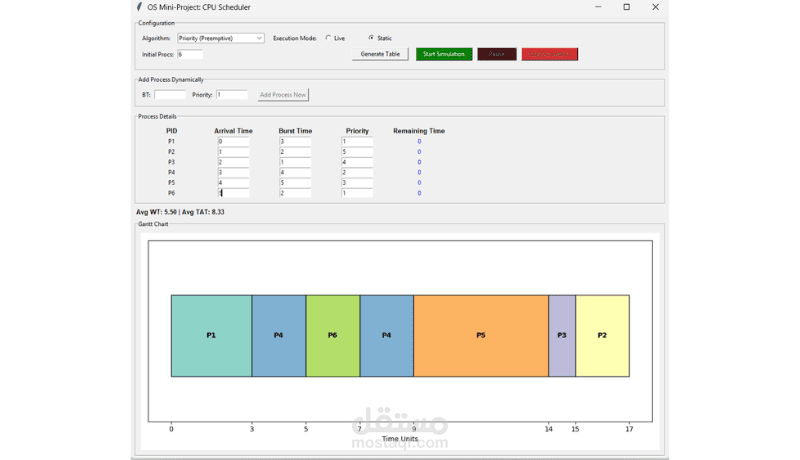Maximize the CPU Scheduler window
Image resolution: width=800 pixels, height=460 pixels.
point(627,7)
